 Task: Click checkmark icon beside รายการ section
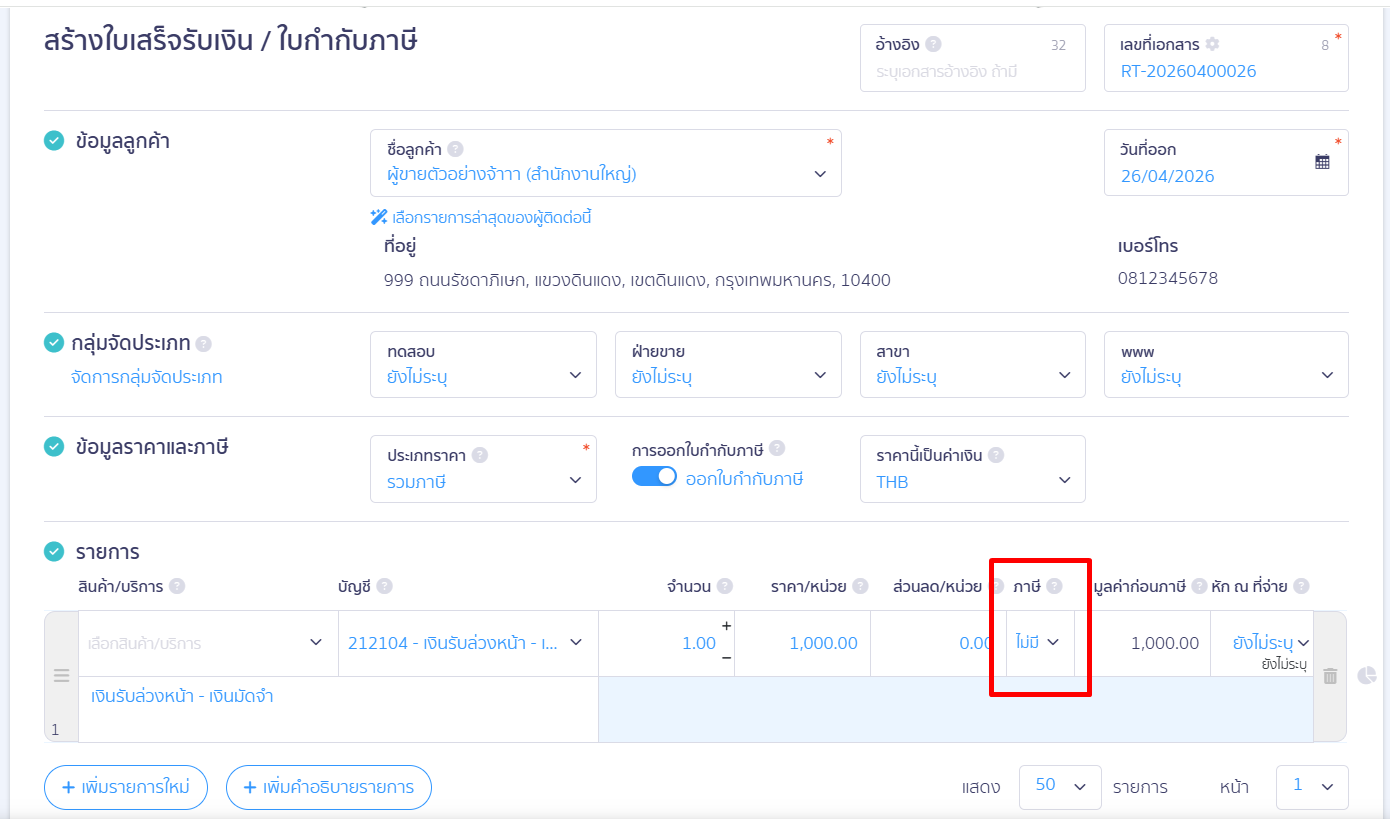tap(54, 552)
